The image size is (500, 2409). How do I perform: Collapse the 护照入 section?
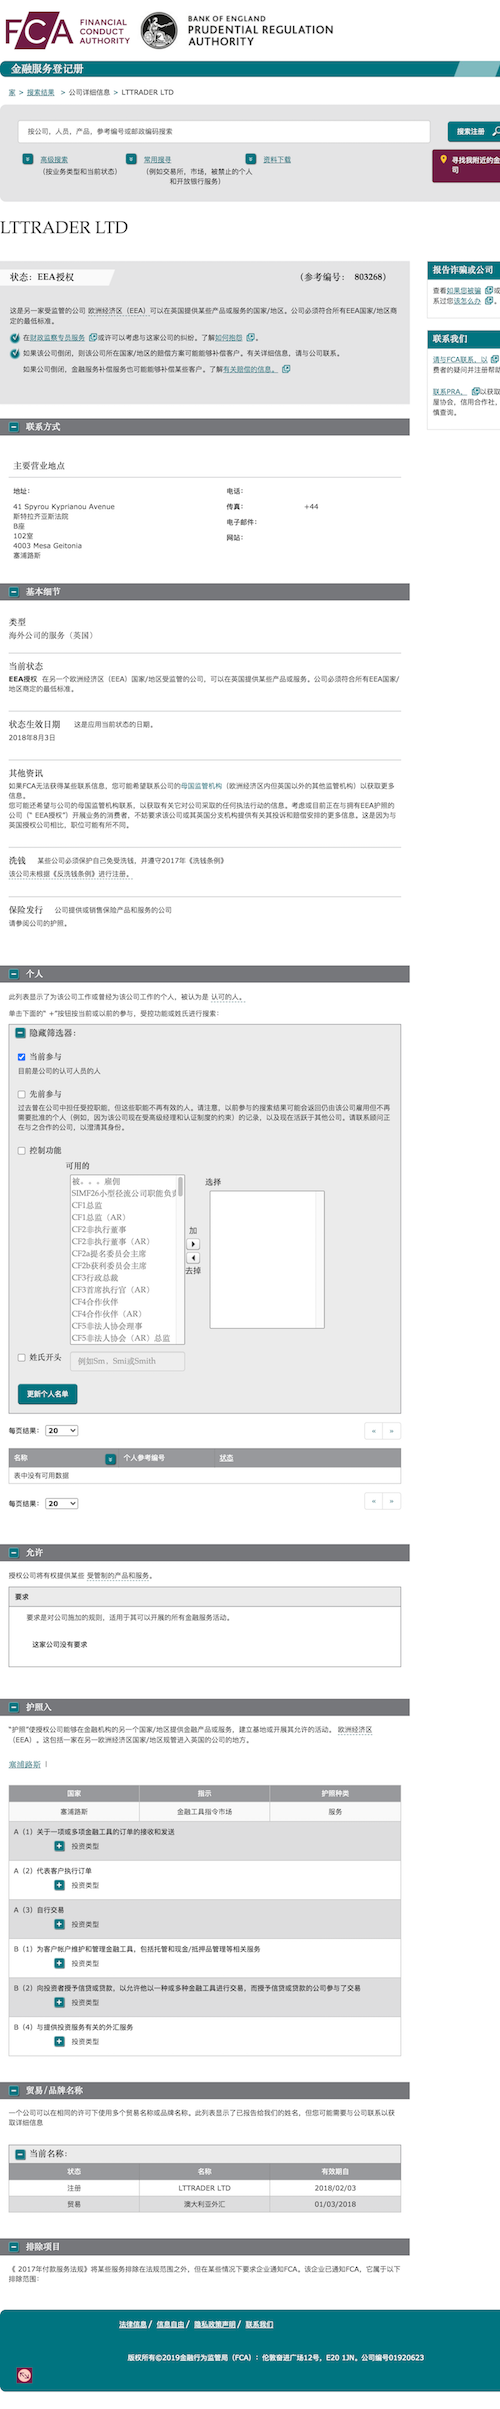click(14, 1707)
